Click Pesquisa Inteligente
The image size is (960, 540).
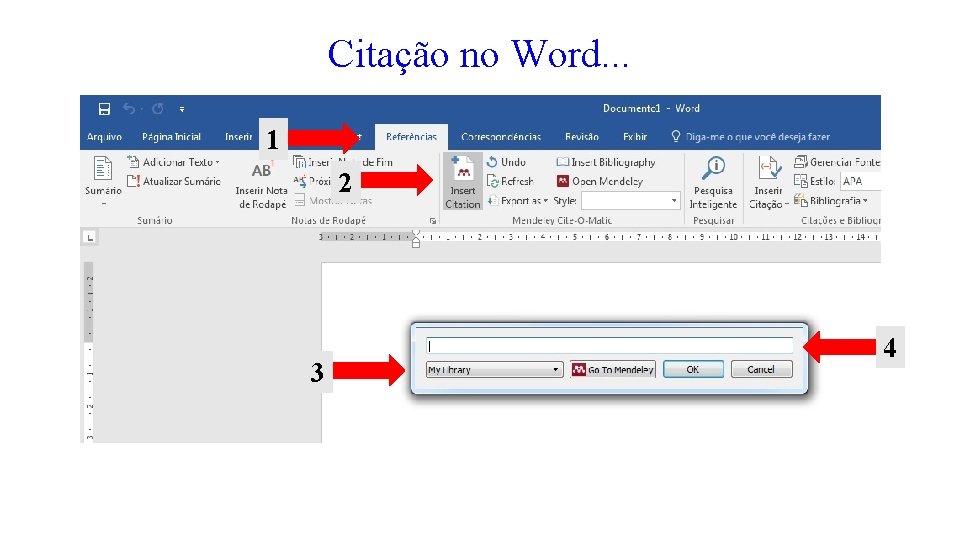[x=713, y=182]
